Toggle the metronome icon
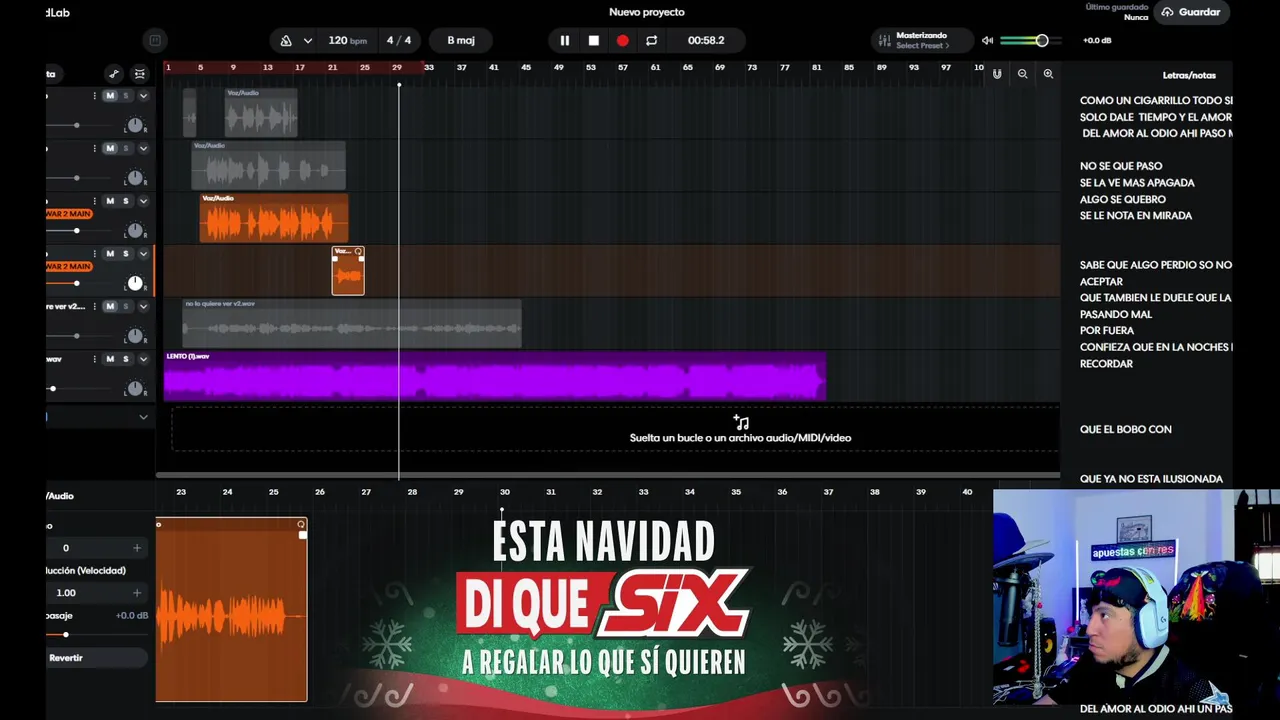The width and height of the screenshot is (1280, 720). tap(286, 41)
